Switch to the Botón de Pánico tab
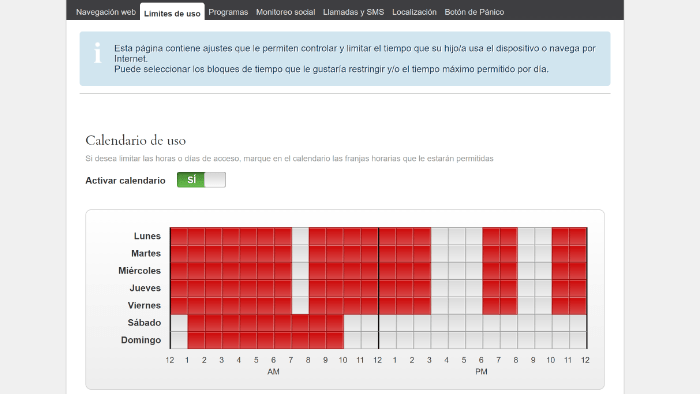The height and width of the screenshot is (394, 700). (474, 12)
